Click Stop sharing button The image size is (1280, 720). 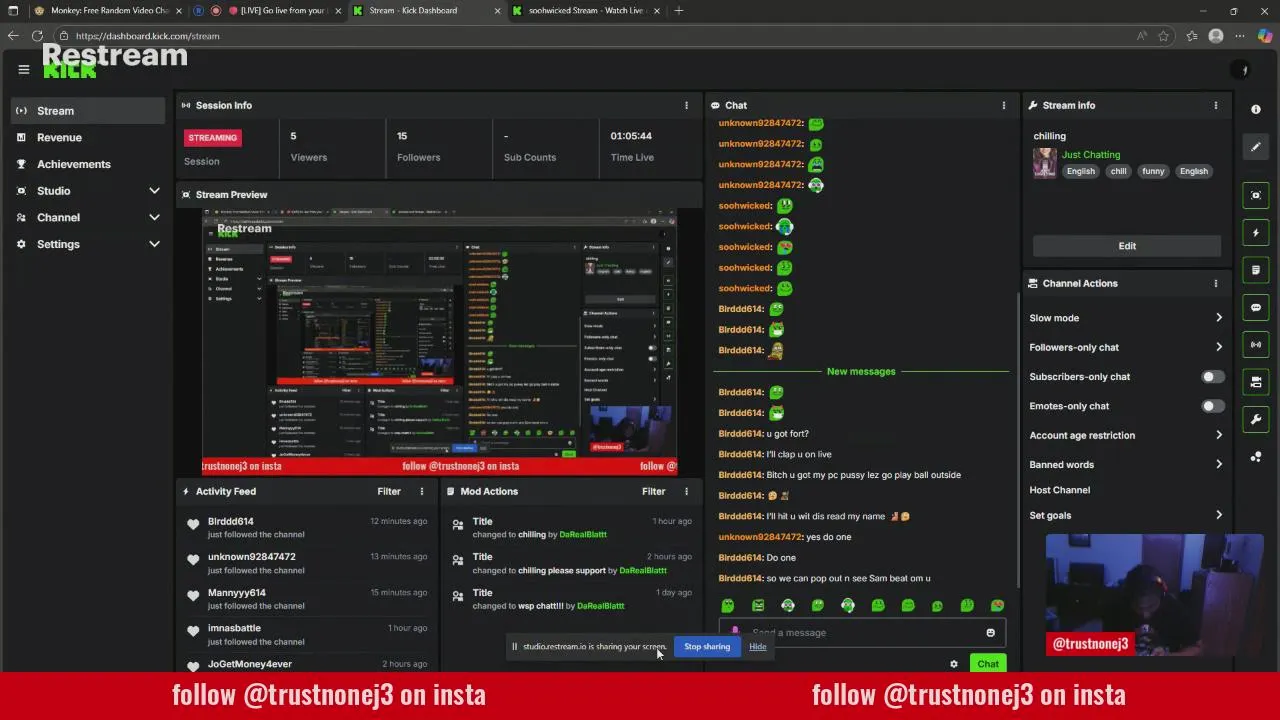(x=707, y=647)
